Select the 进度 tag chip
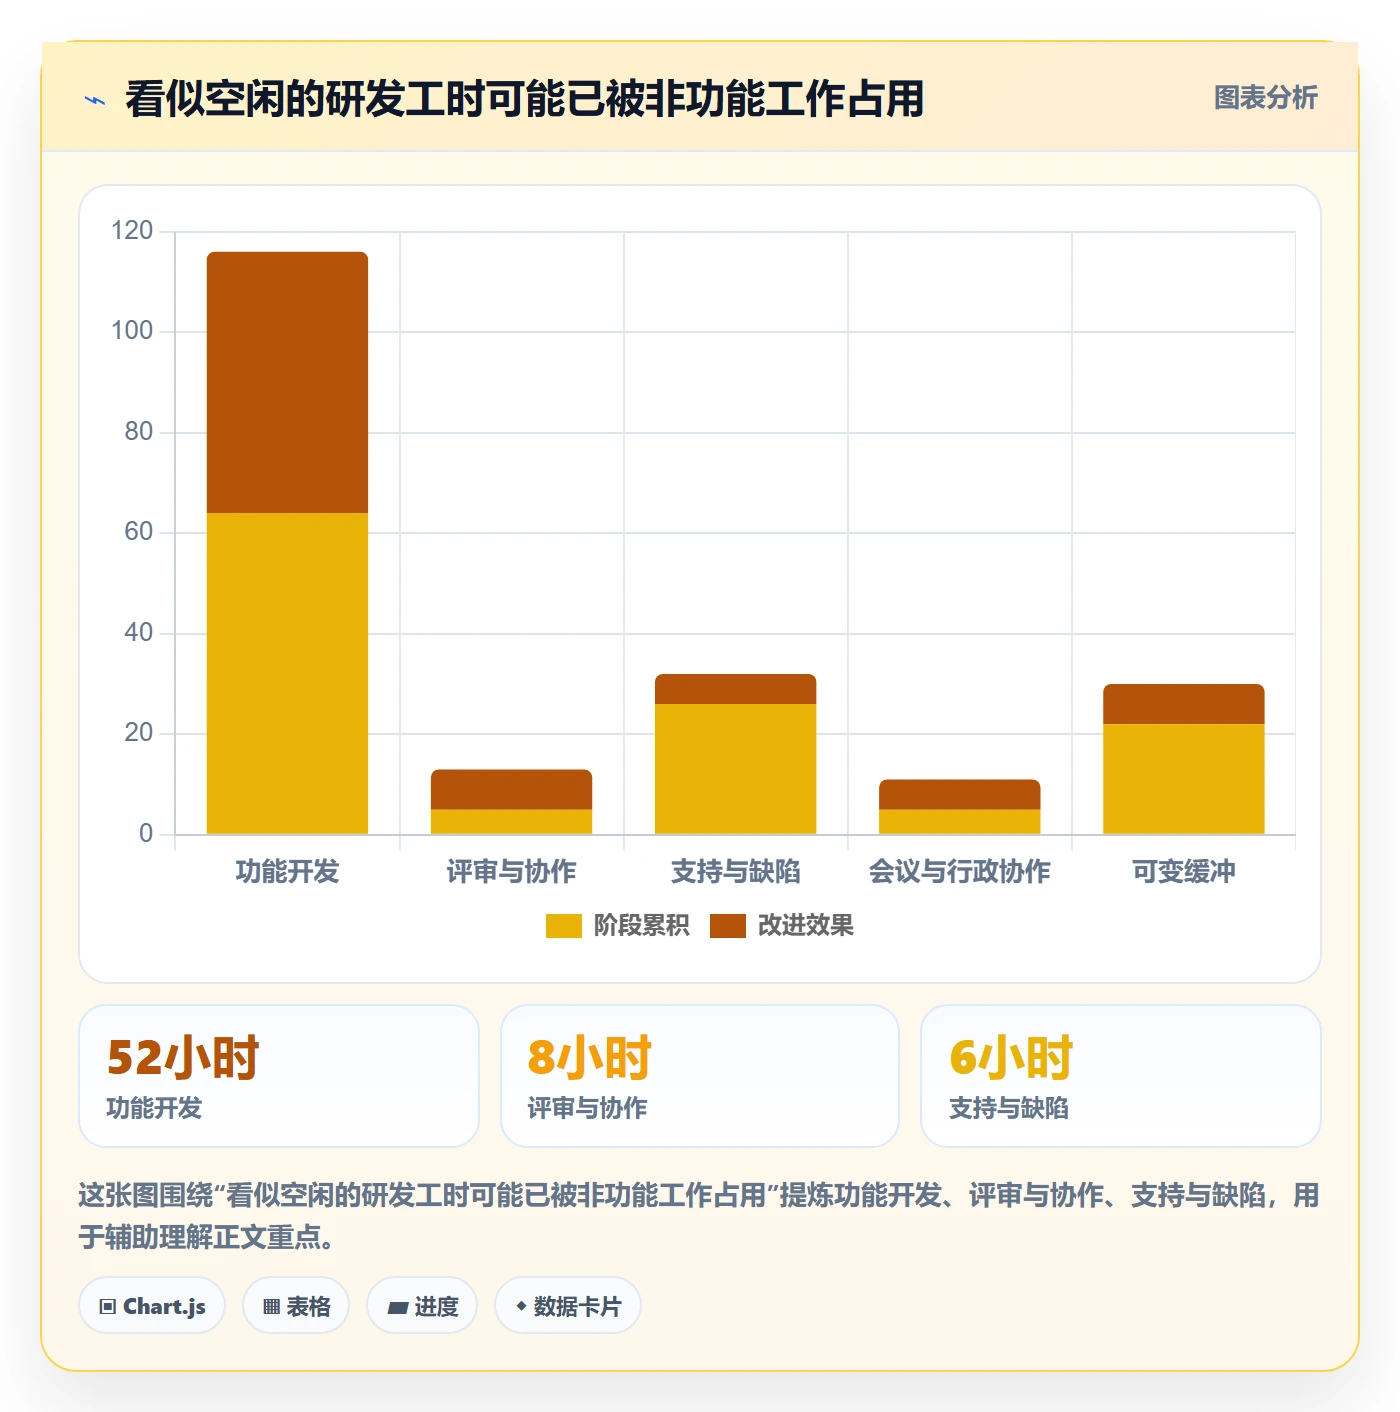The width and height of the screenshot is (1400, 1412). click(422, 1306)
